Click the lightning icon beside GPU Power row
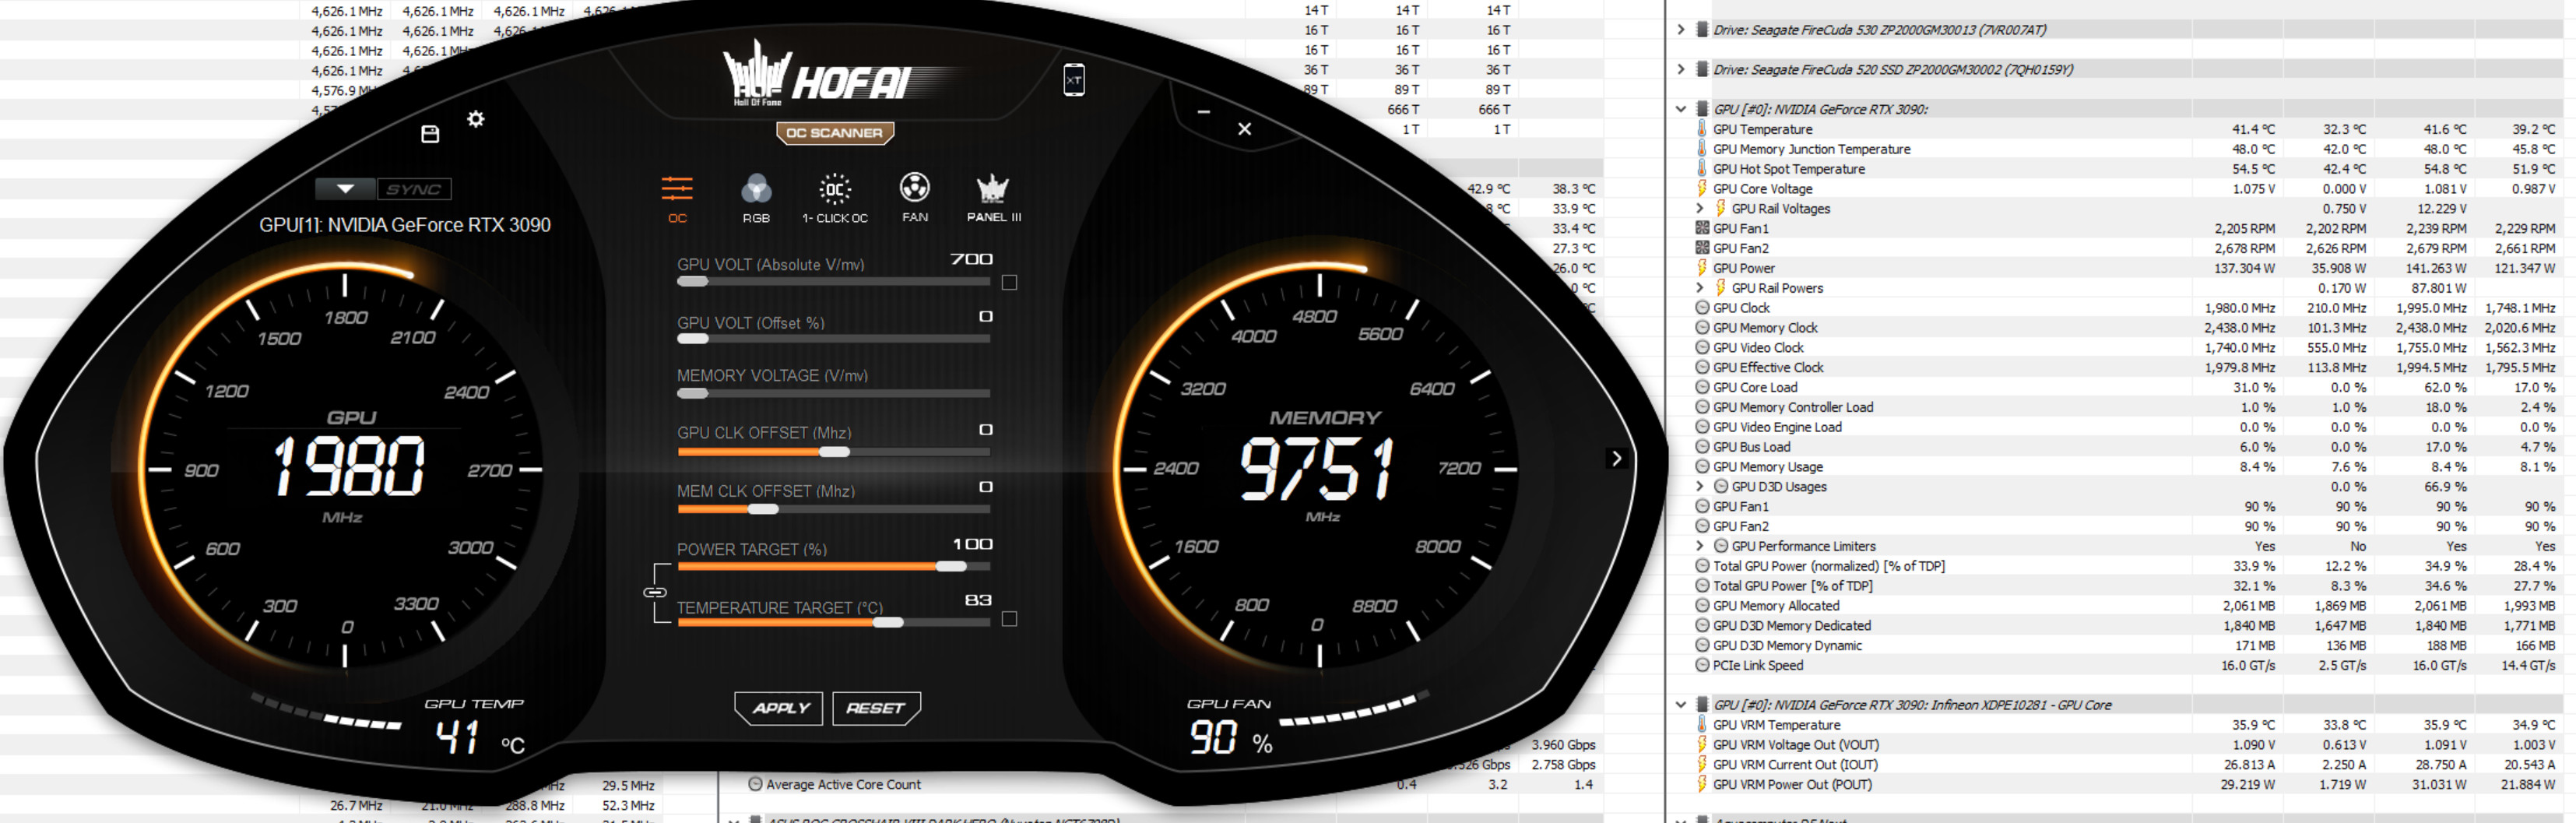This screenshot has width=2576, height=823. [1702, 268]
